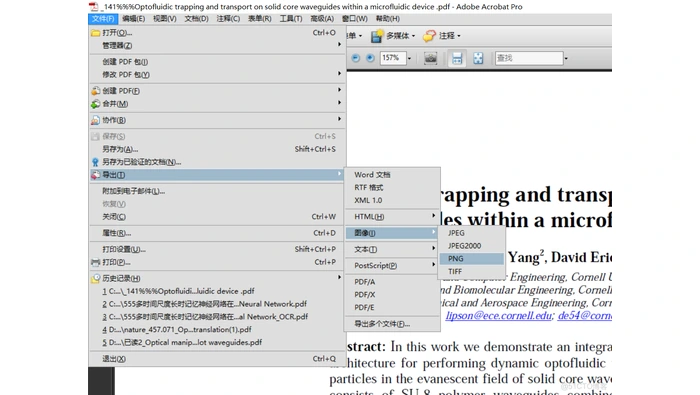This screenshot has width=700, height=395.
Task: Click the lipson@ece.cornell.edu email link
Action: click(498, 316)
